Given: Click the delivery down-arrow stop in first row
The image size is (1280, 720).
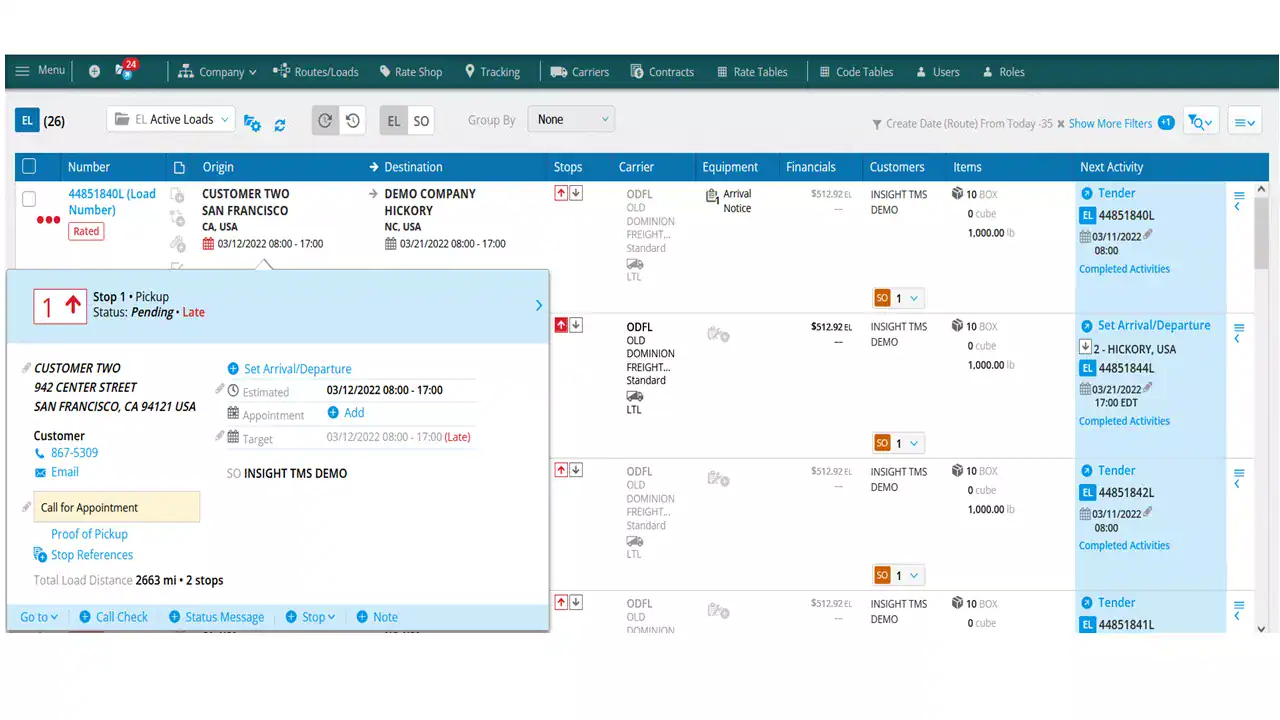Looking at the screenshot, I should (576, 193).
